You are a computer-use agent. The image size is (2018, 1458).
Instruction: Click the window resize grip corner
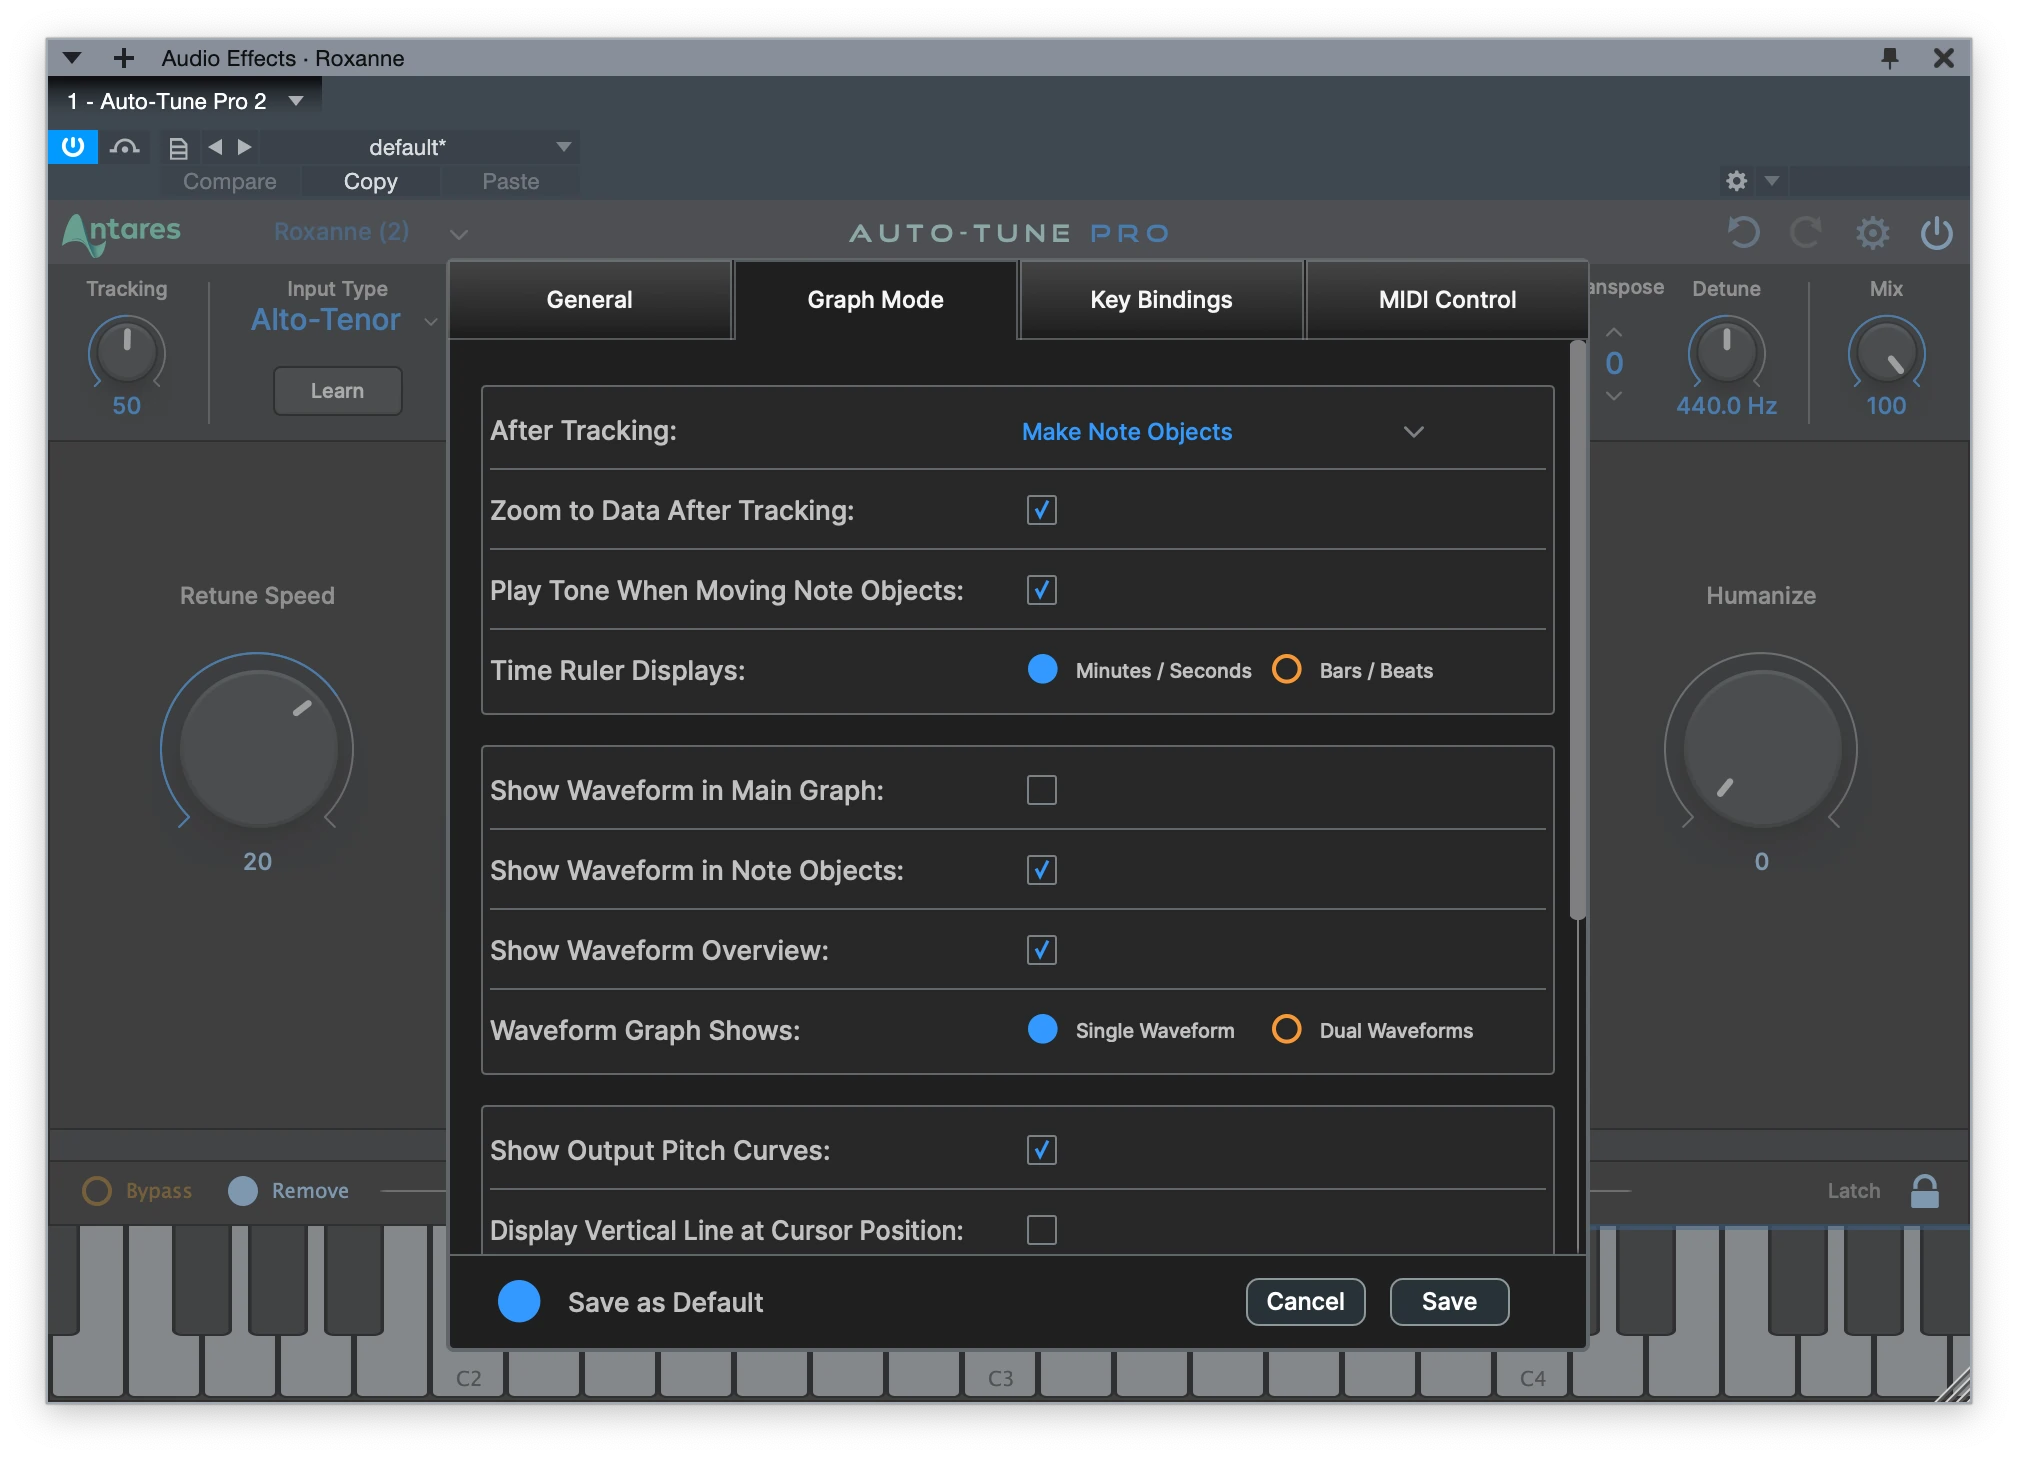click(x=1953, y=1385)
